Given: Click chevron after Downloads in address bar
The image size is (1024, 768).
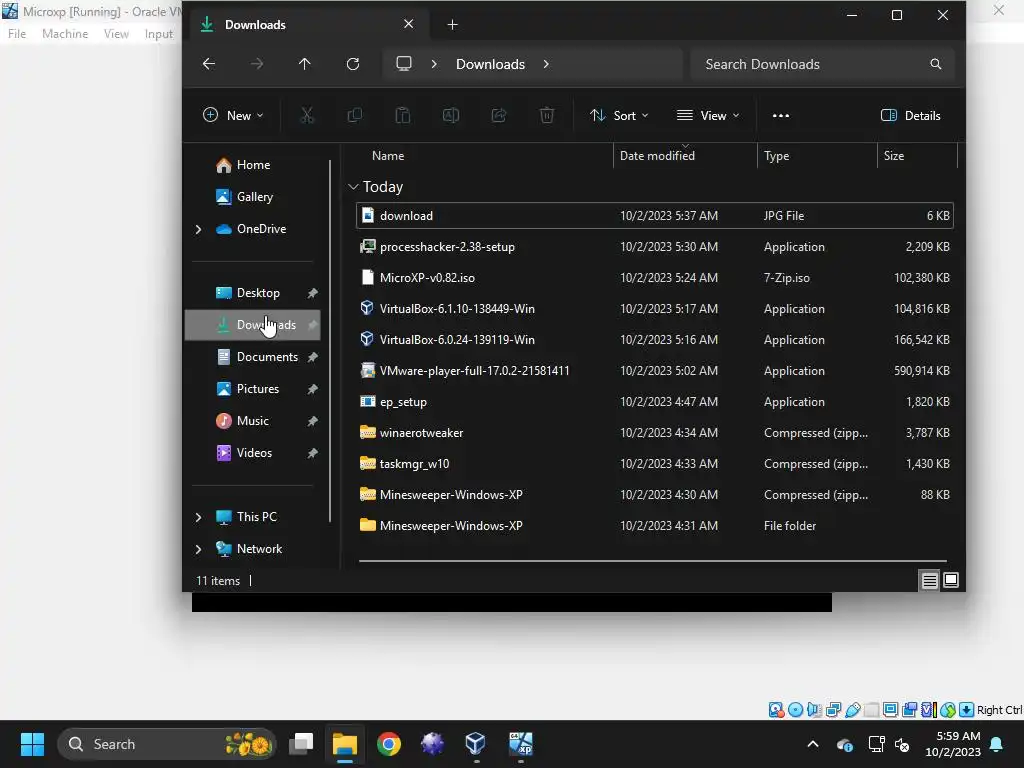Looking at the screenshot, I should [546, 64].
